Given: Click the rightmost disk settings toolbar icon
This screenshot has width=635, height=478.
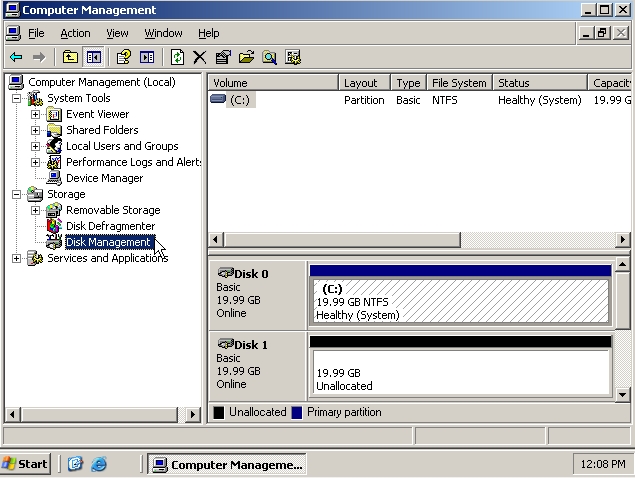Looking at the screenshot, I should 293,57.
